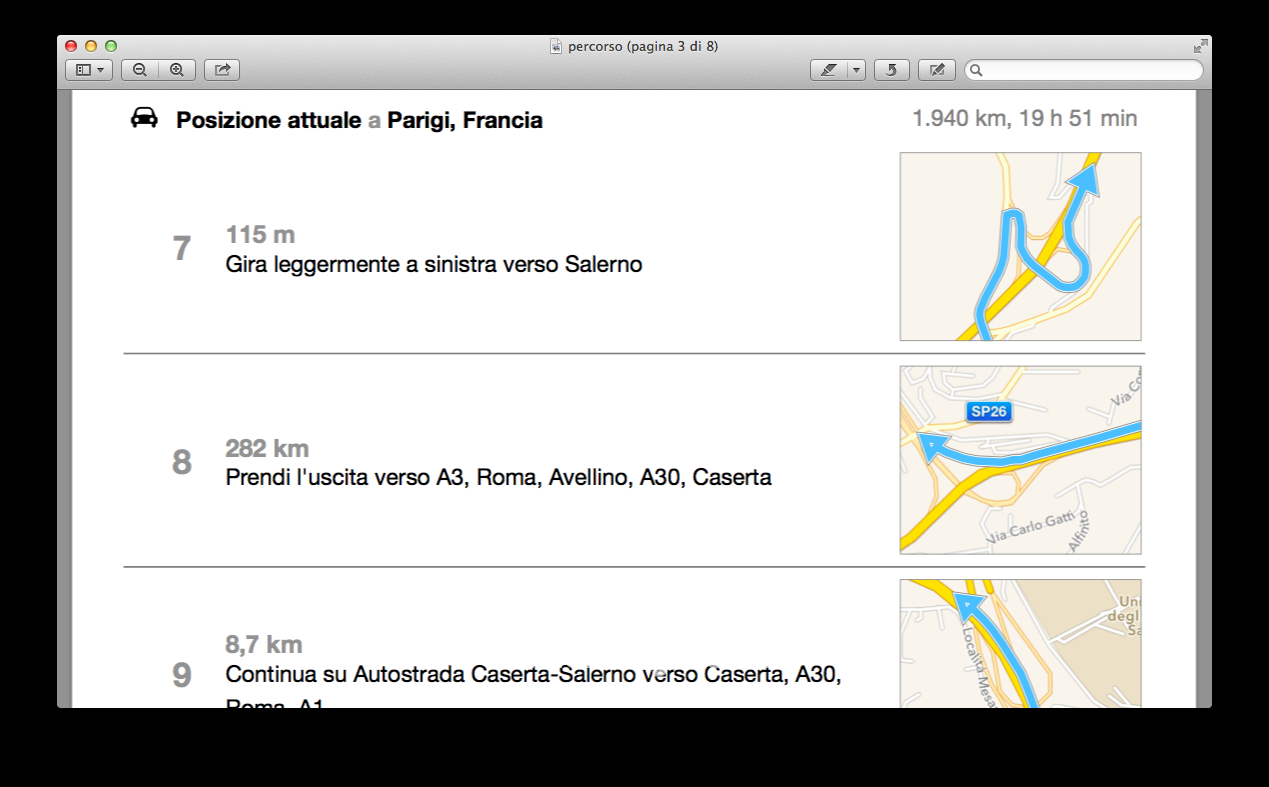Click the zoom in magnifier button
1269x787 pixels.
(x=177, y=70)
